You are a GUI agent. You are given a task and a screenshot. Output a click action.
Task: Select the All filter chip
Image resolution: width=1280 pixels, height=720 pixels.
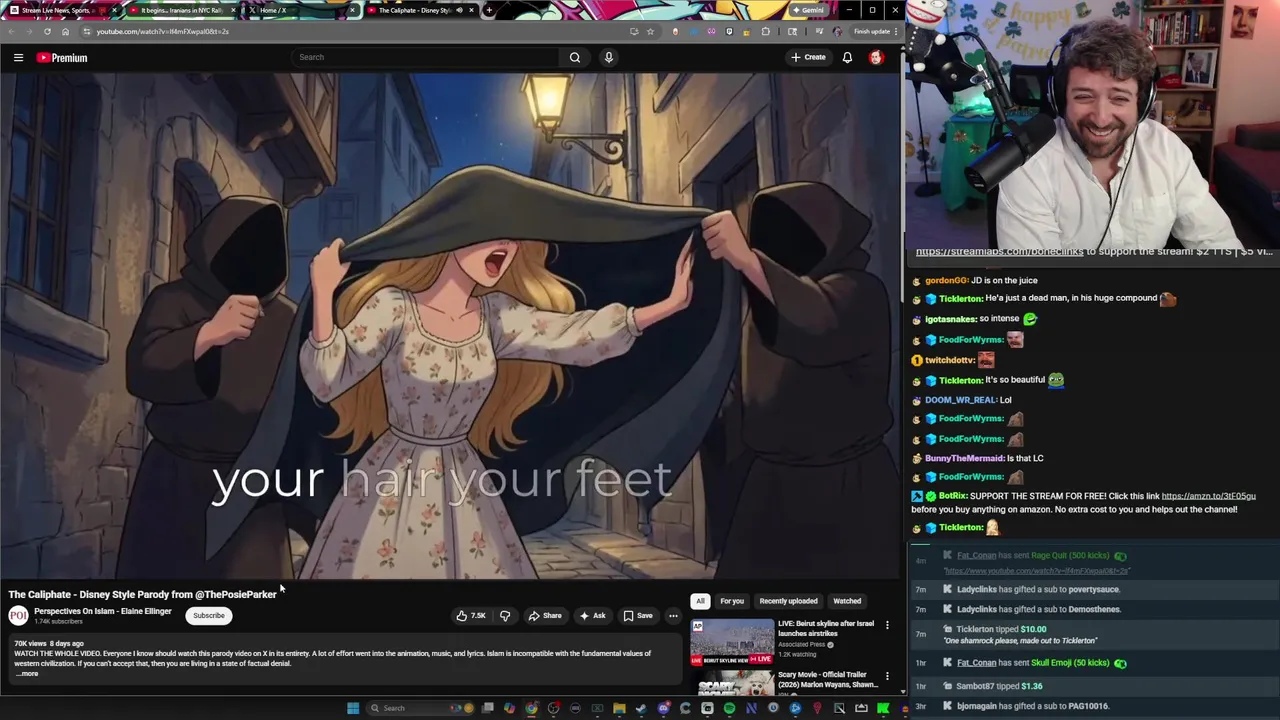tap(700, 601)
